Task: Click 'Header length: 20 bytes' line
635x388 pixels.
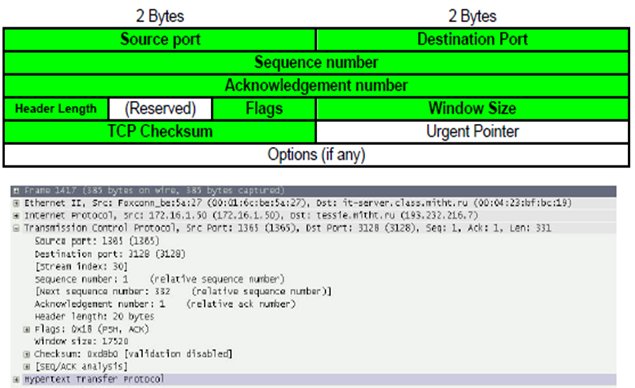Action: pos(94,317)
